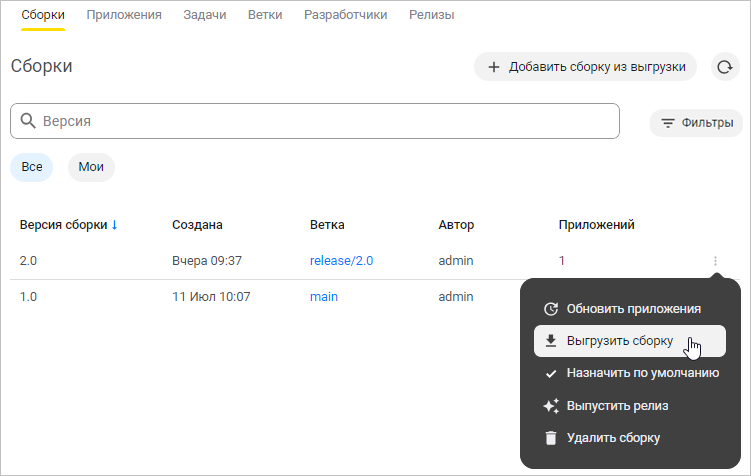Switch to the Приложения tab

(x=124, y=15)
